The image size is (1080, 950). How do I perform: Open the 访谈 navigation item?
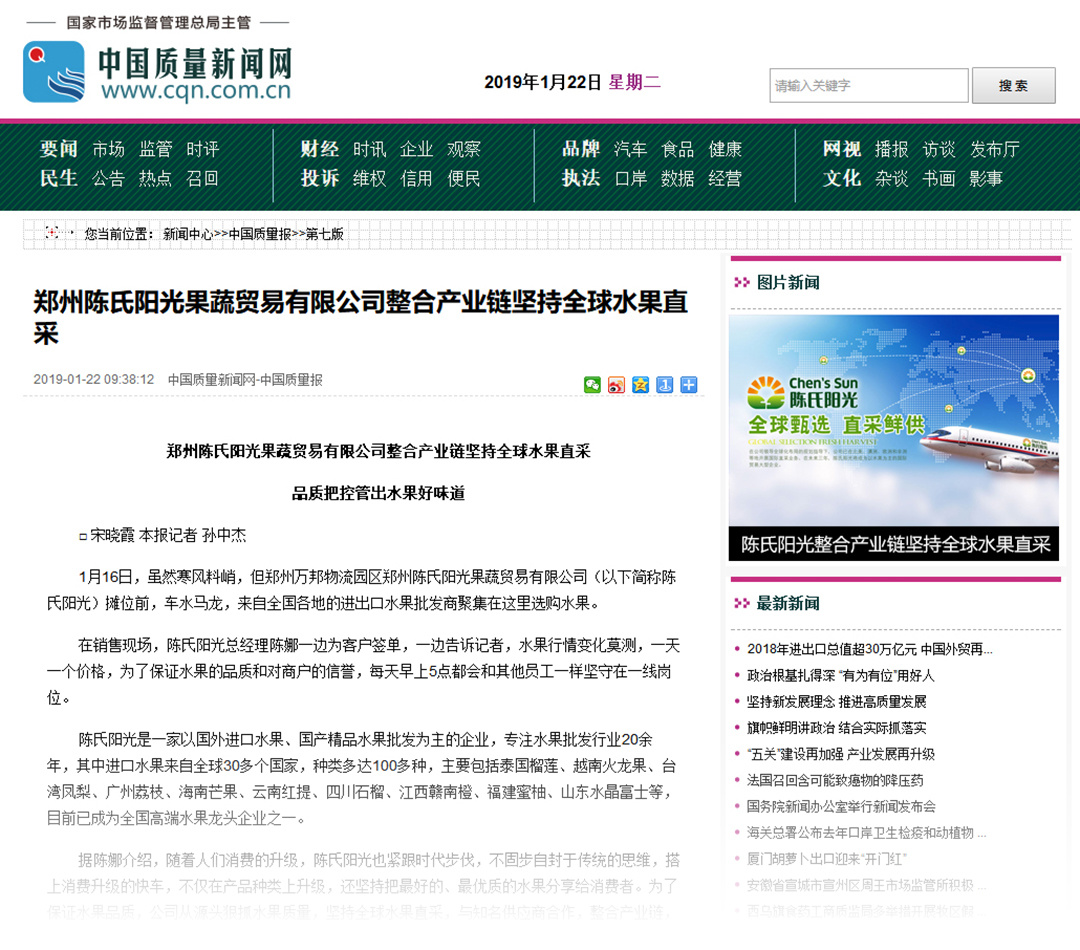click(x=939, y=149)
